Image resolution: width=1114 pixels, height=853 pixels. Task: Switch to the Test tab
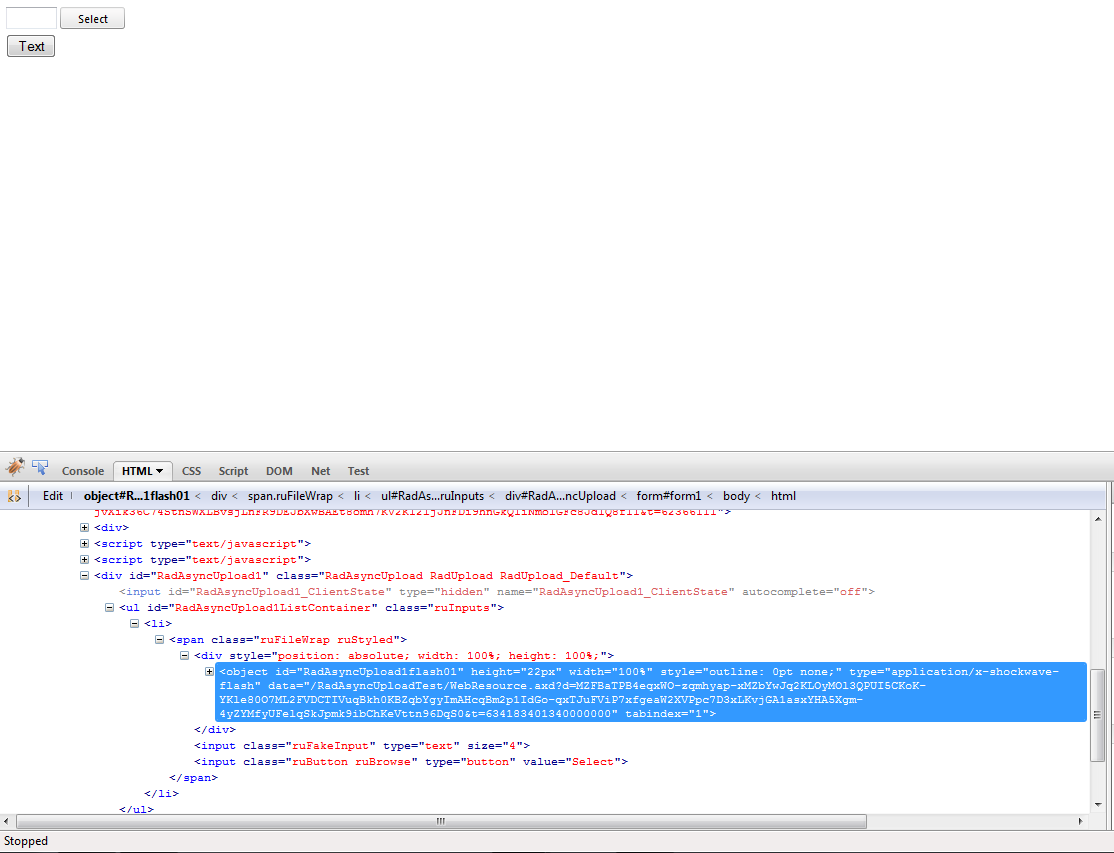coord(358,471)
